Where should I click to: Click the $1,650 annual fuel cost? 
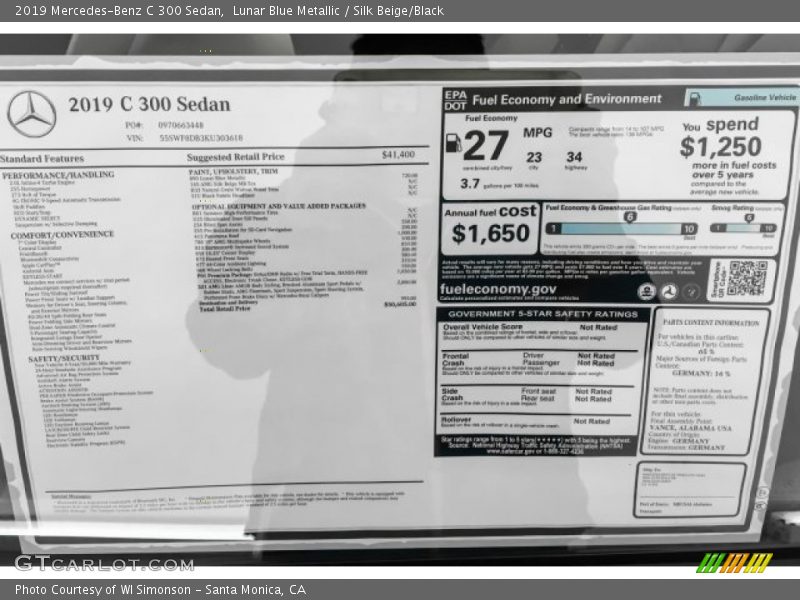pyautogui.click(x=491, y=234)
